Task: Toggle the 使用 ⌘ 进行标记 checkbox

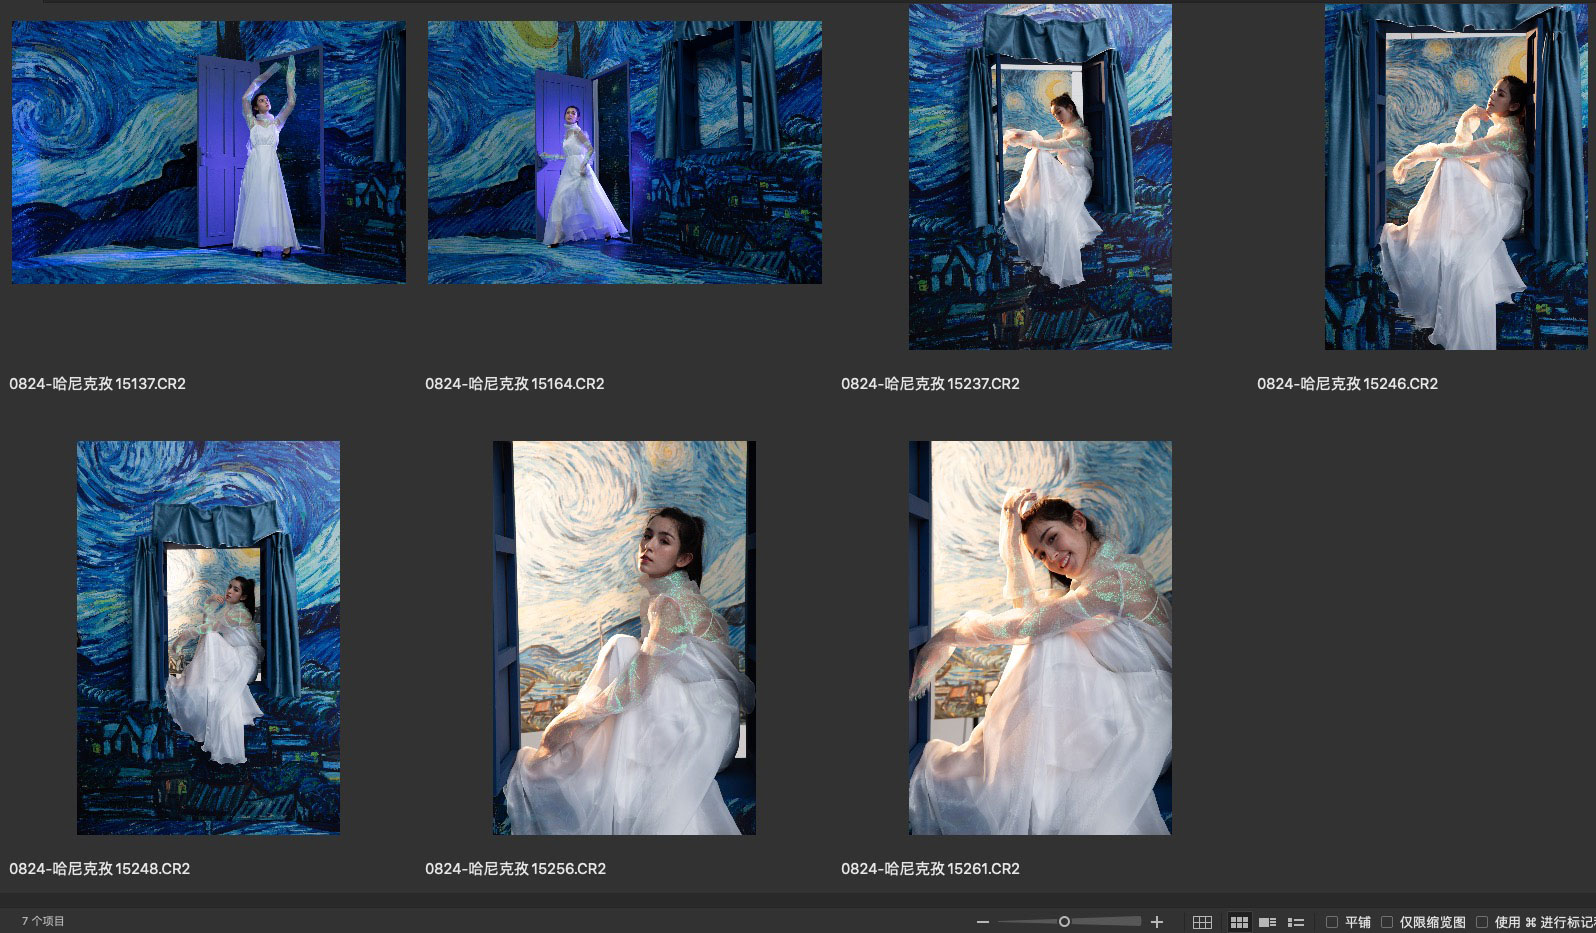Action: tap(1482, 922)
